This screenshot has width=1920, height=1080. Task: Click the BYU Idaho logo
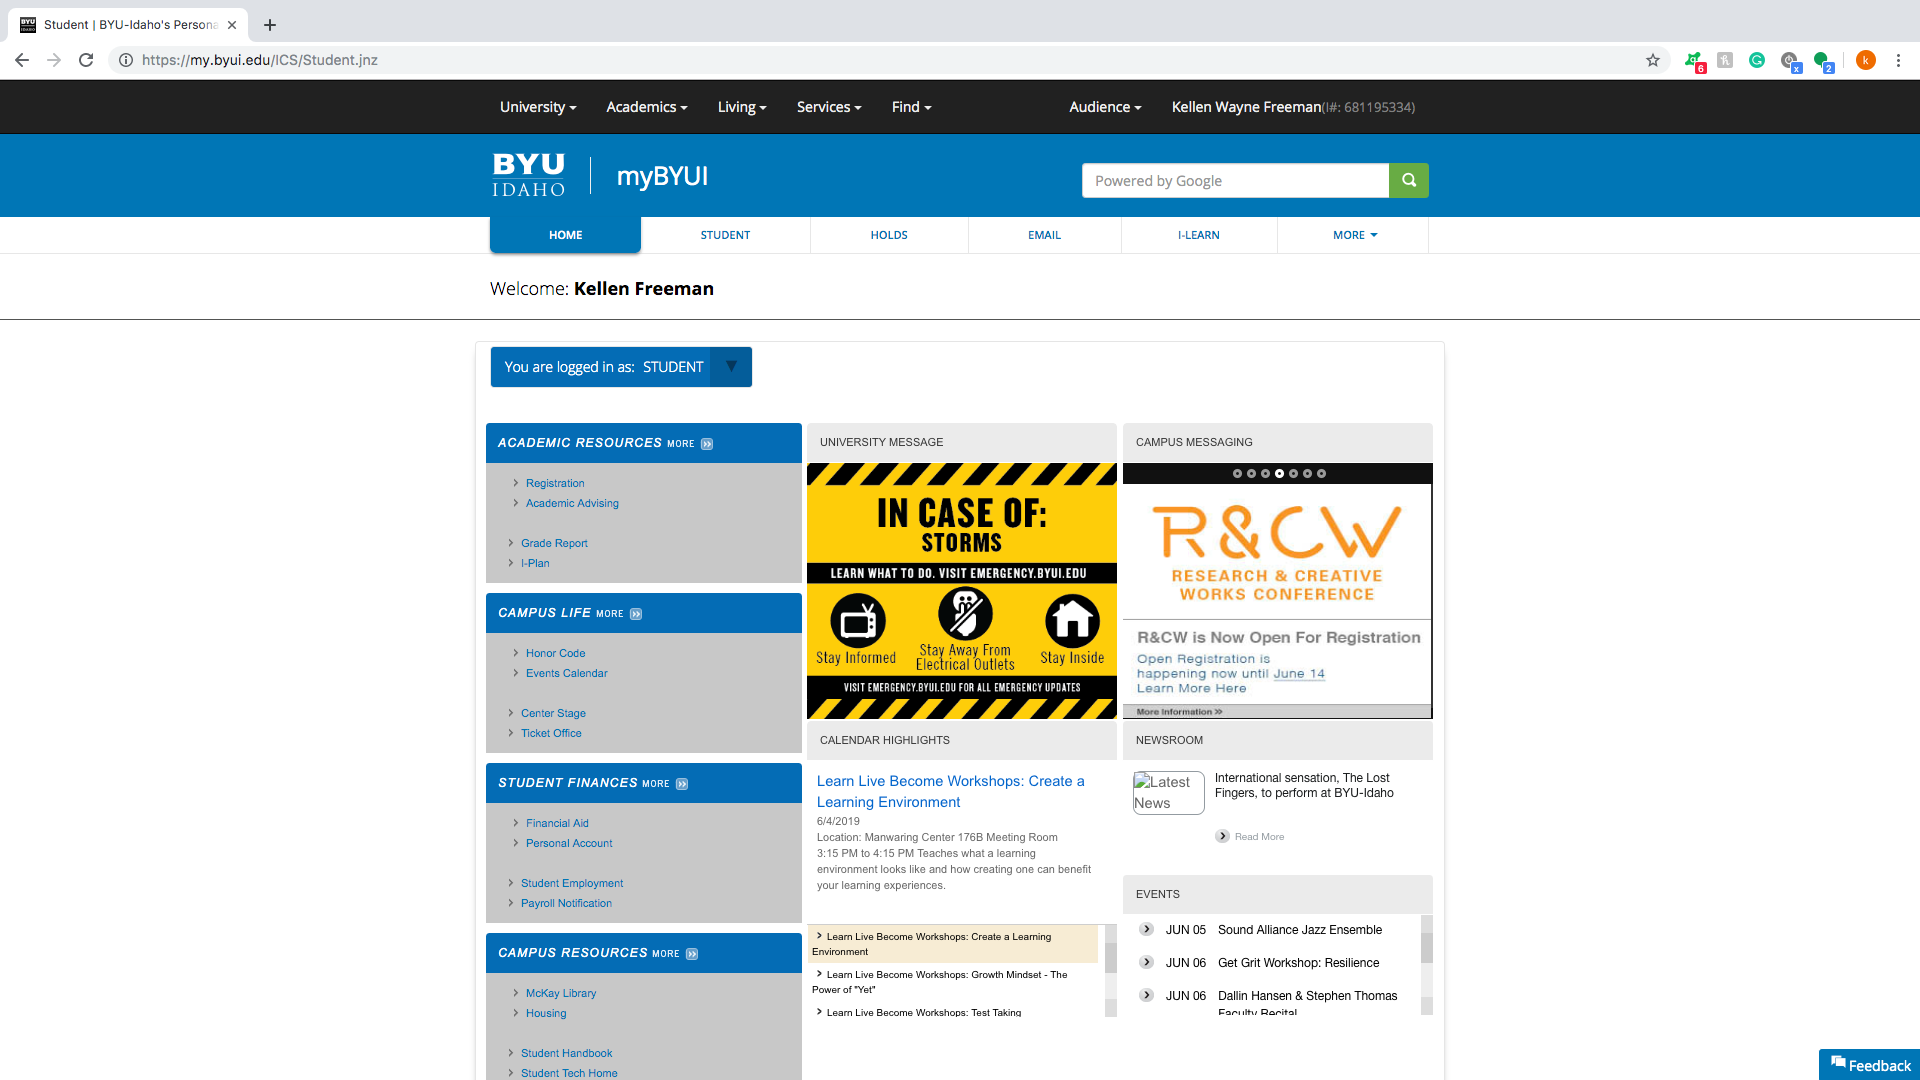tap(528, 175)
